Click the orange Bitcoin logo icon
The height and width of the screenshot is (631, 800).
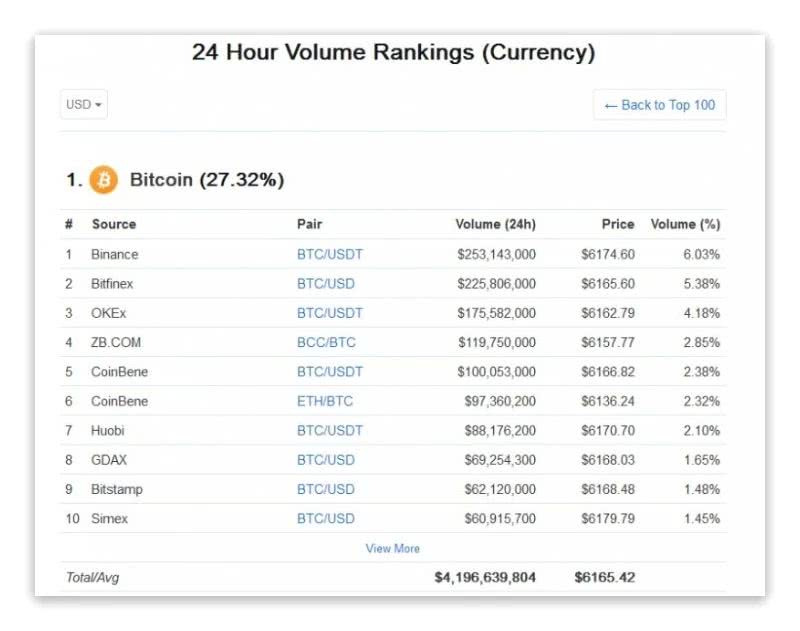click(x=104, y=180)
